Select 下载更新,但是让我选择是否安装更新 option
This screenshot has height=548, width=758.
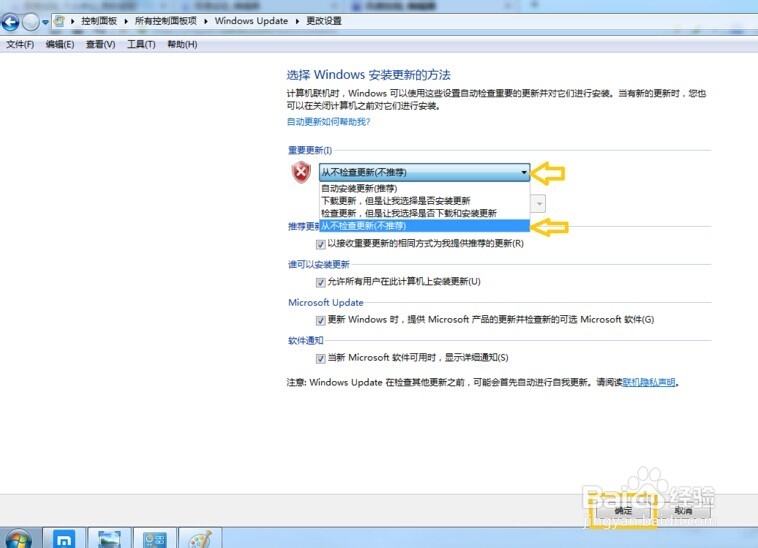(424, 201)
